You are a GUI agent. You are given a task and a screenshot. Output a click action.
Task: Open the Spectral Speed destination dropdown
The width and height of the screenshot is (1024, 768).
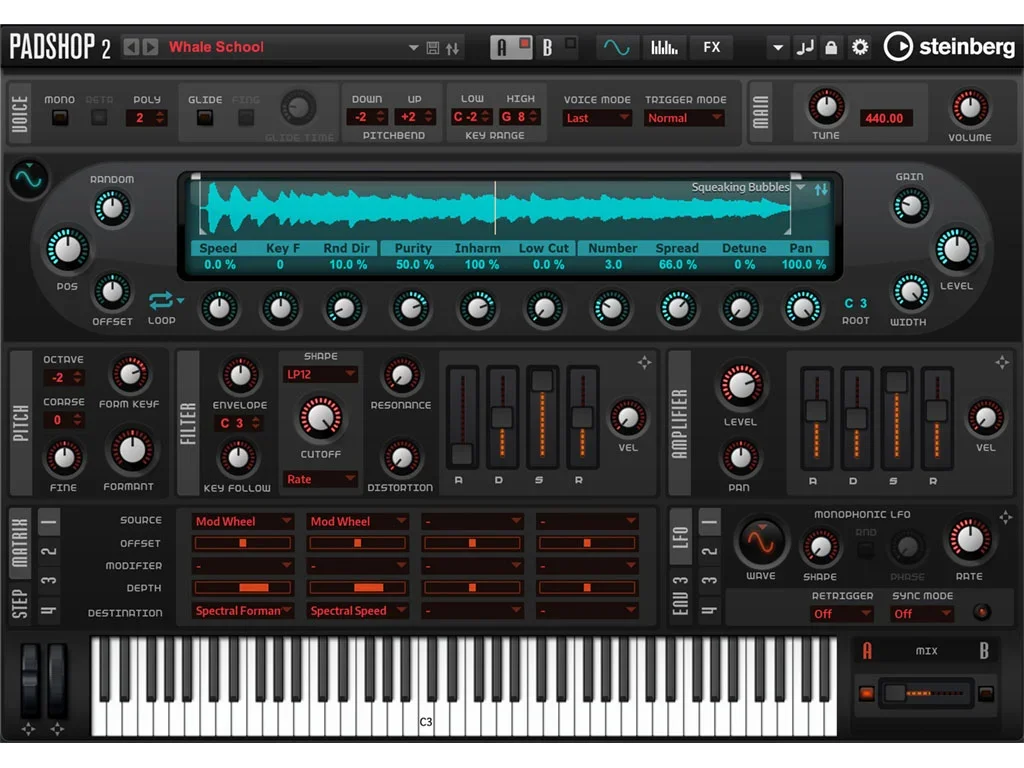[x=358, y=610]
